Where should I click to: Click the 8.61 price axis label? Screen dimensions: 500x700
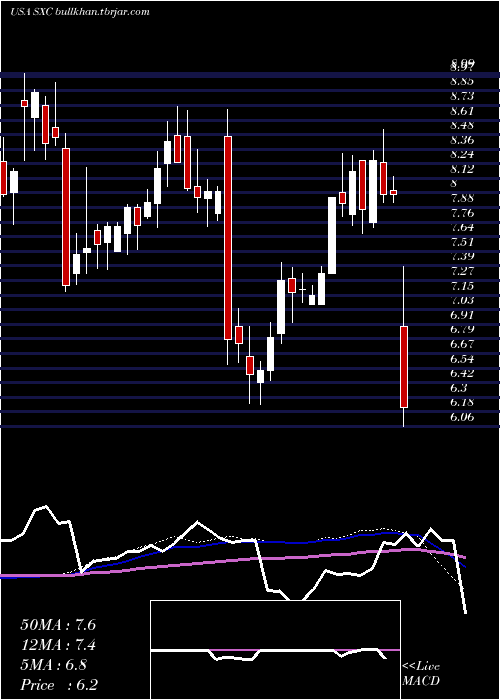click(x=462, y=111)
